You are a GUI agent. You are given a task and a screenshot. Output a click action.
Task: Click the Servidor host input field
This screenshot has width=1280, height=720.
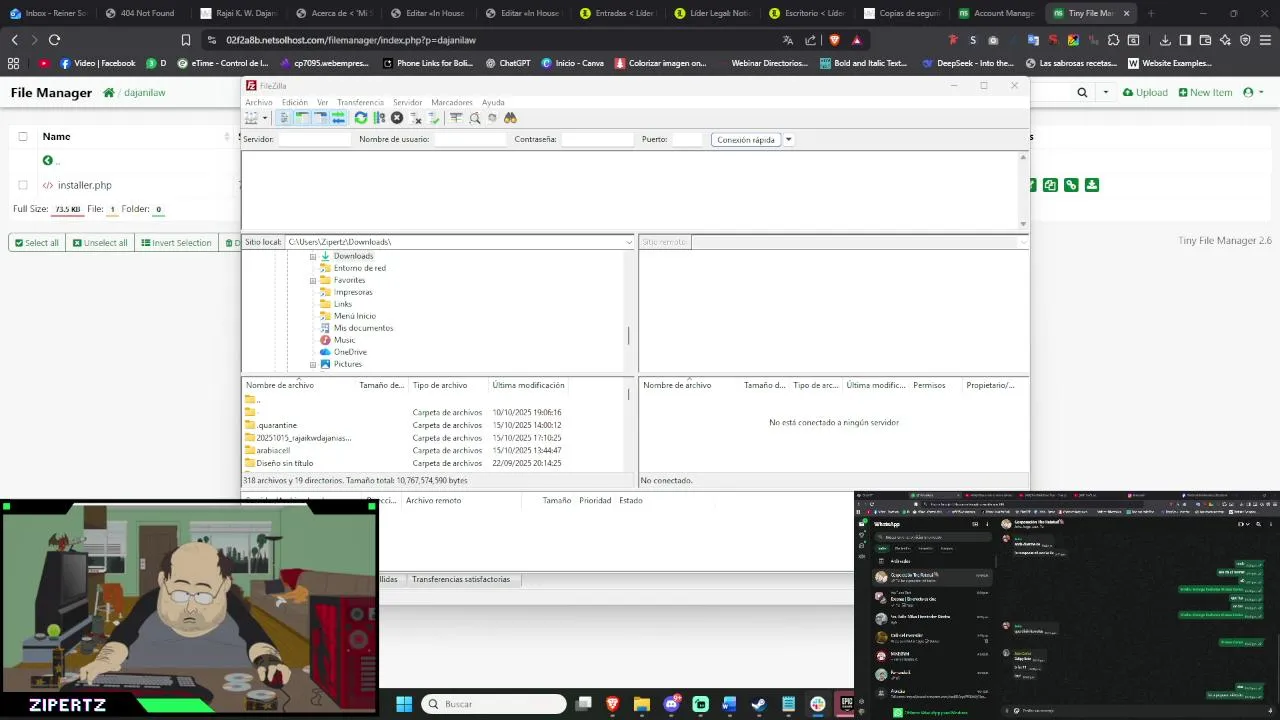pos(314,140)
